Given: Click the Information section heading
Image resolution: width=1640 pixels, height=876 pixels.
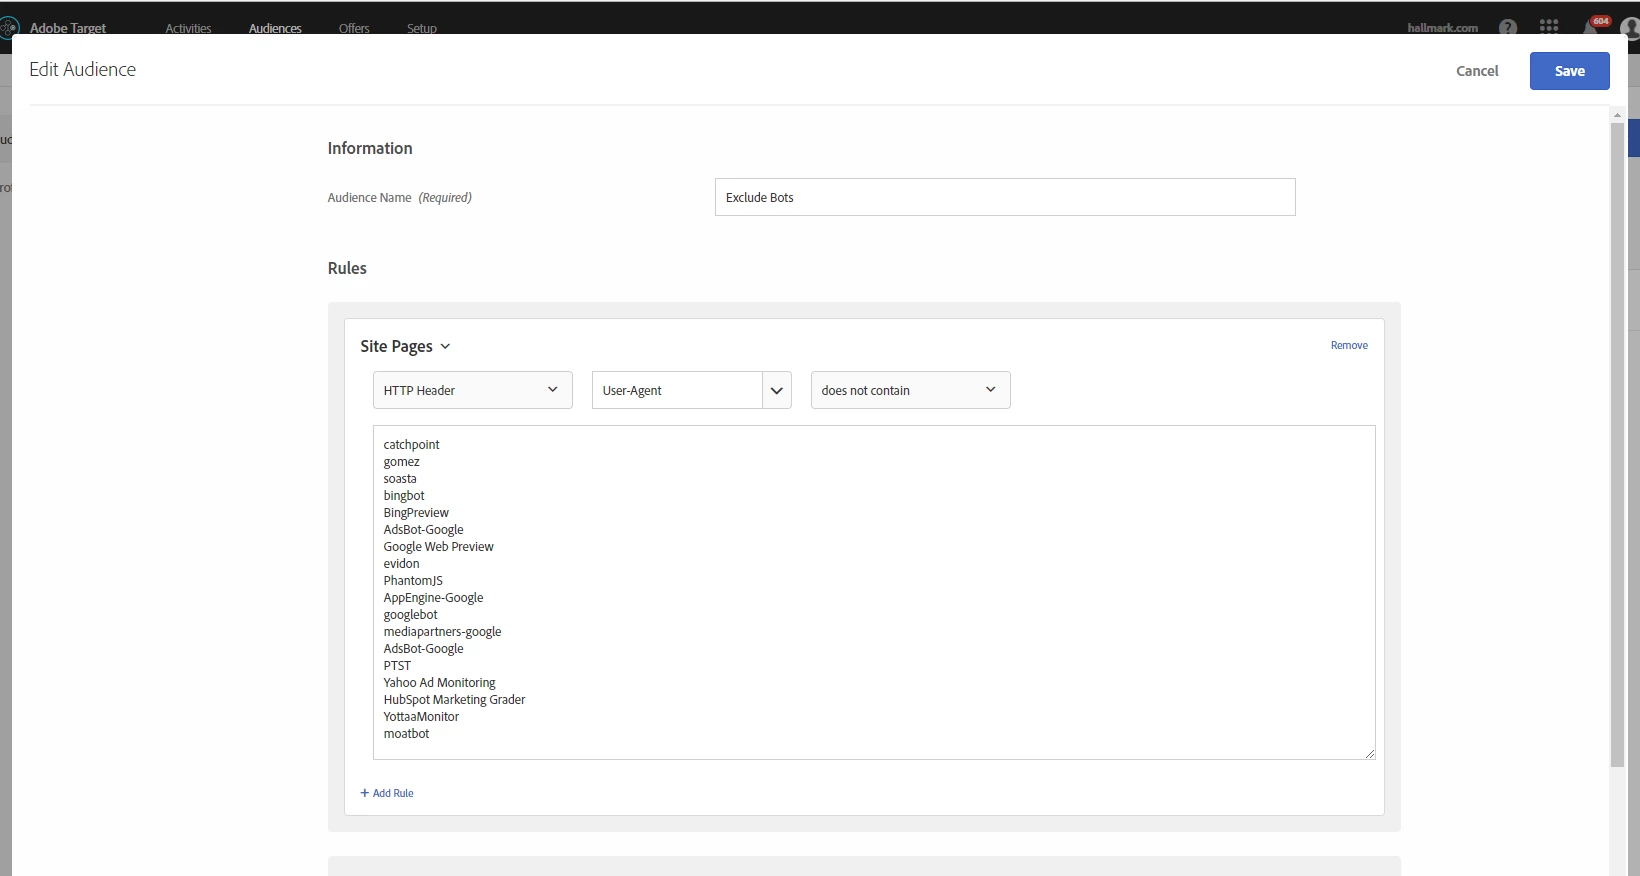Looking at the screenshot, I should pyautogui.click(x=370, y=148).
